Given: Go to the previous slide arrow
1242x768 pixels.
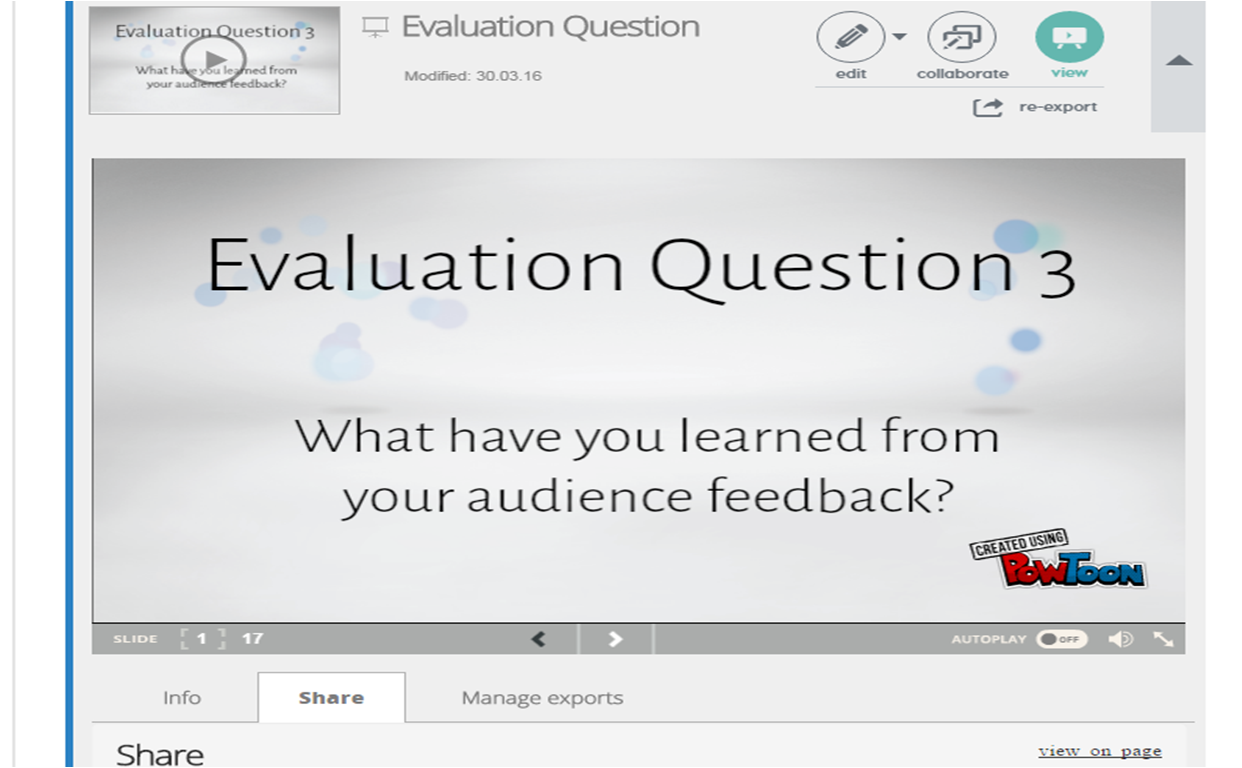Looking at the screenshot, I should pyautogui.click(x=538, y=639).
